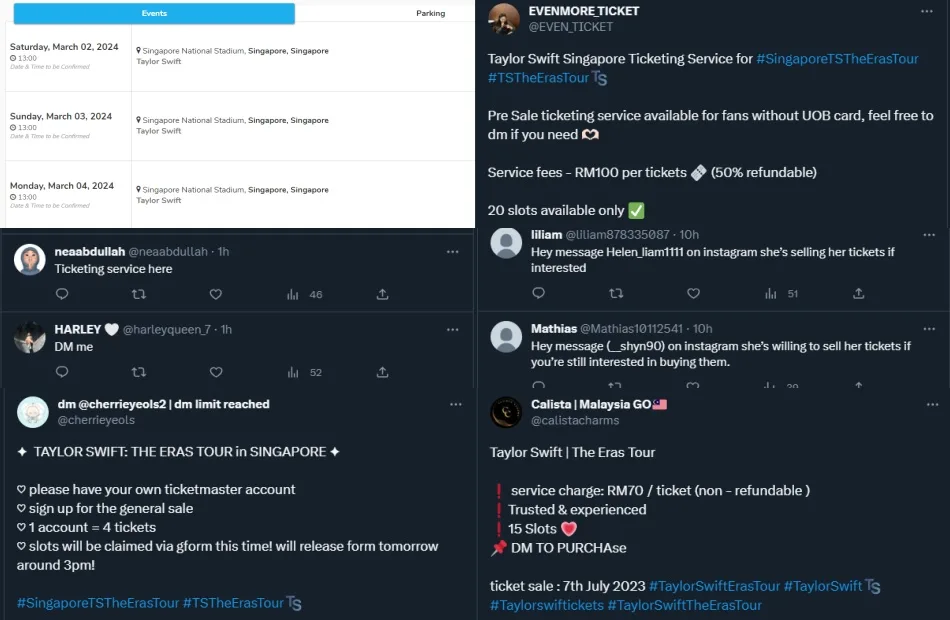Switch to the Parking tab
The height and width of the screenshot is (620, 950).
pyautogui.click(x=431, y=14)
